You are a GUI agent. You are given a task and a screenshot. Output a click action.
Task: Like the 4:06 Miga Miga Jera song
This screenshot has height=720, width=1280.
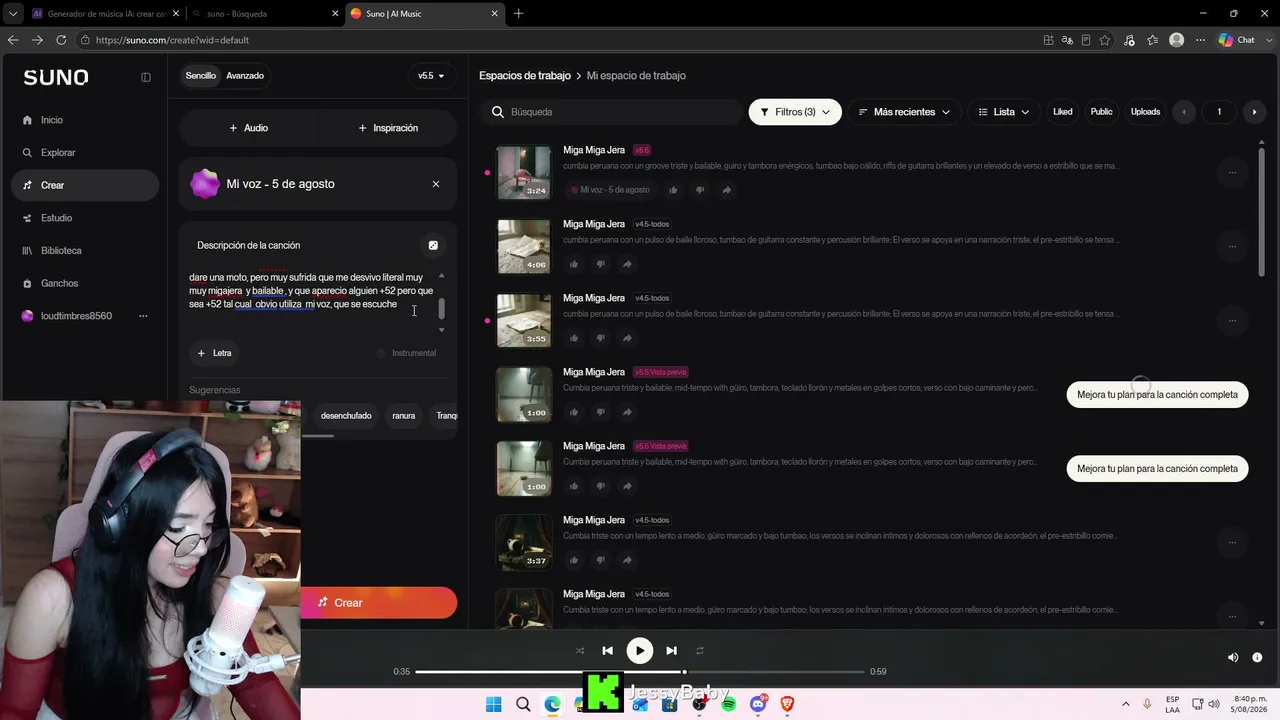click(574, 264)
